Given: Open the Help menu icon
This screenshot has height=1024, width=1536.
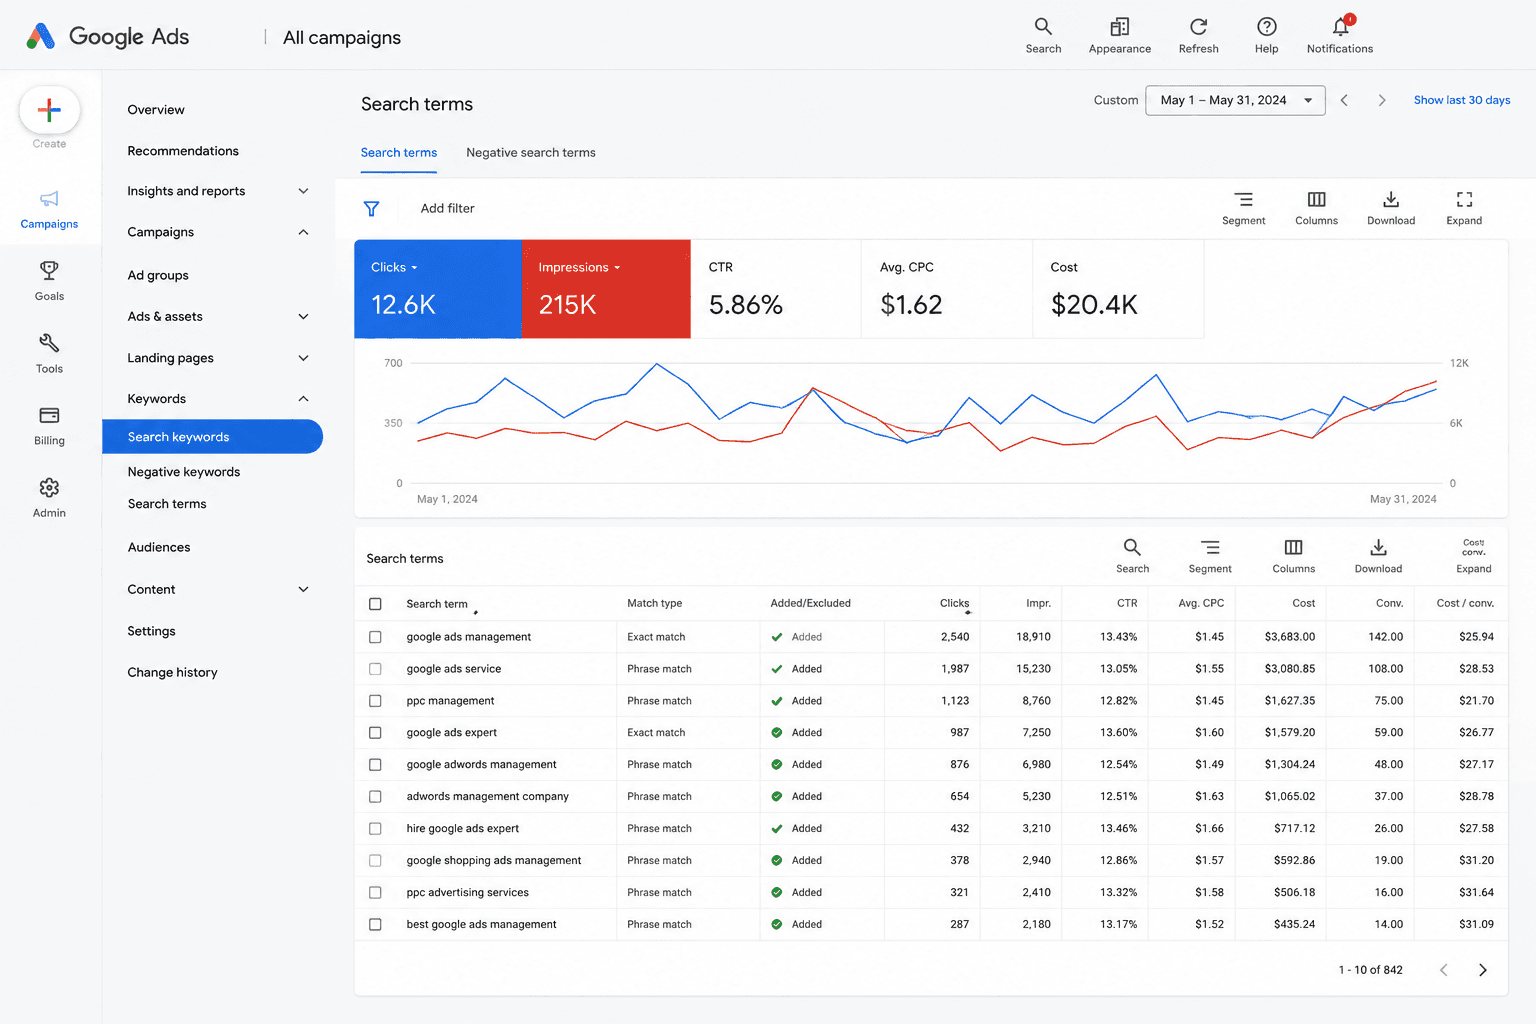Looking at the screenshot, I should (x=1266, y=35).
